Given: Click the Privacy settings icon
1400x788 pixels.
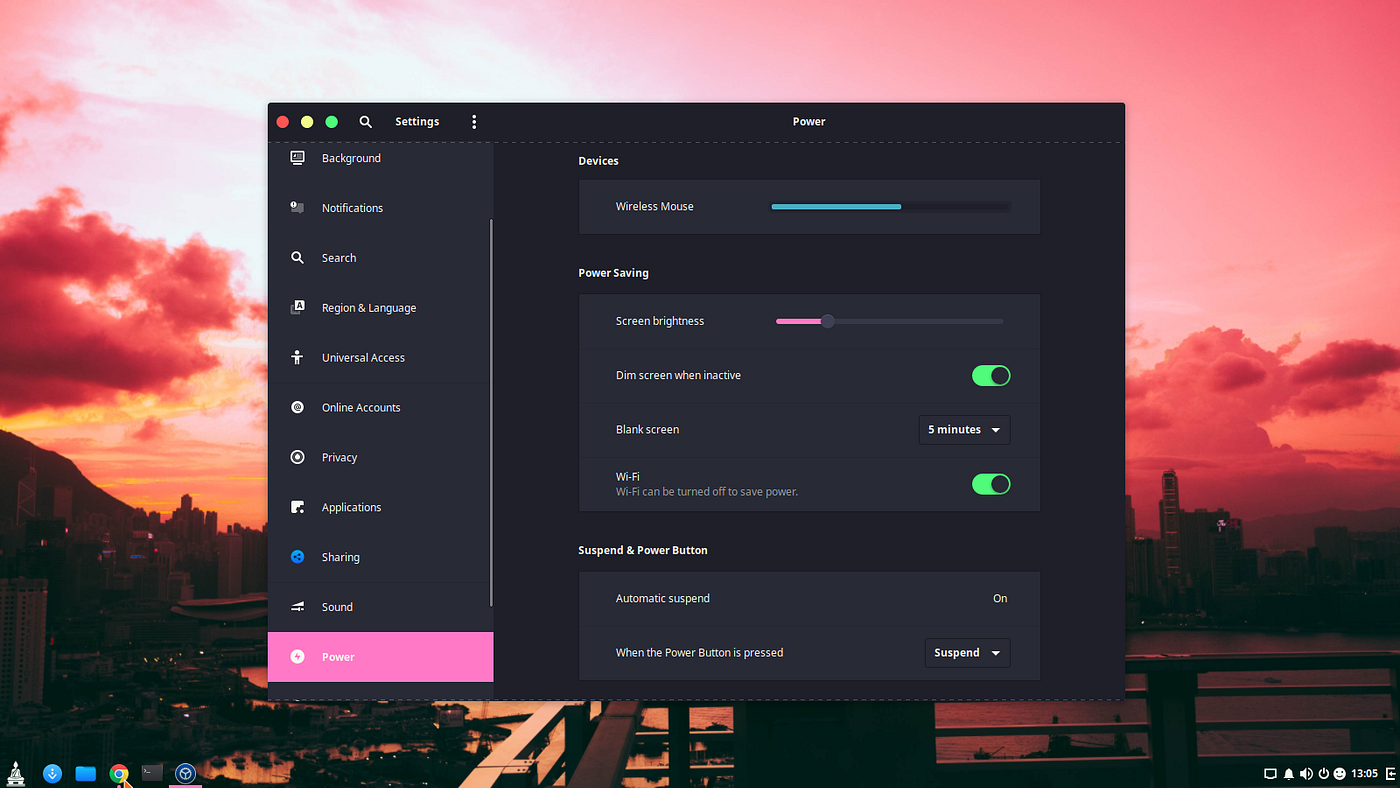Looking at the screenshot, I should tap(297, 457).
